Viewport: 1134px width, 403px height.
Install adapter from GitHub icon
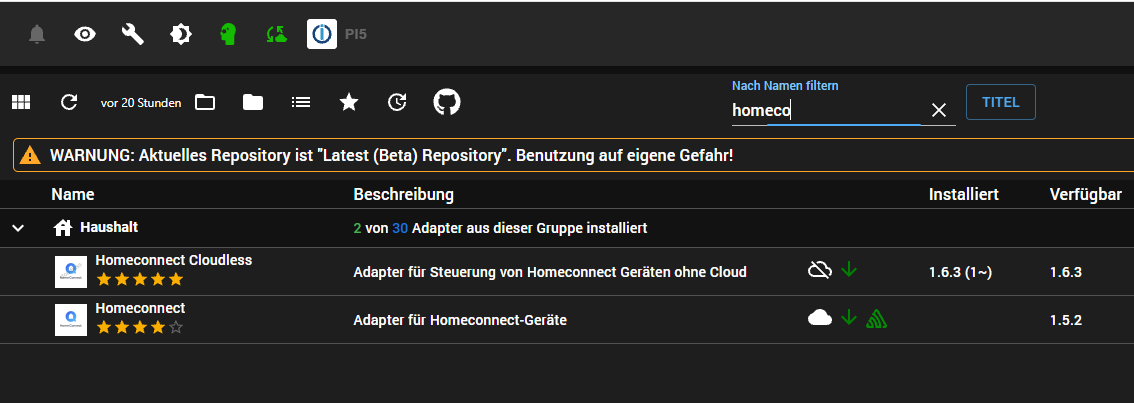coord(446,102)
